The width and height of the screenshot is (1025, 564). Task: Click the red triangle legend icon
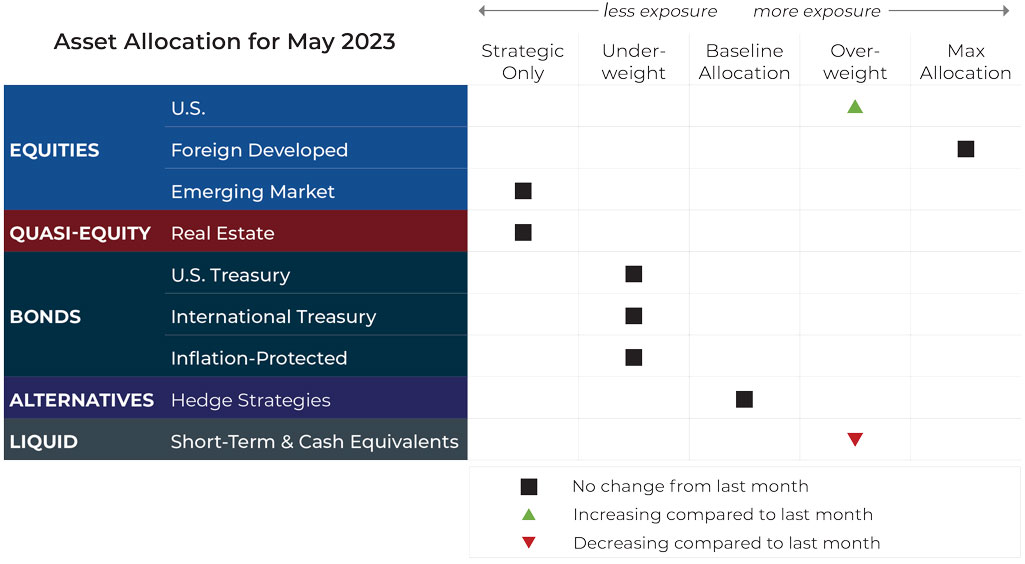click(x=529, y=542)
